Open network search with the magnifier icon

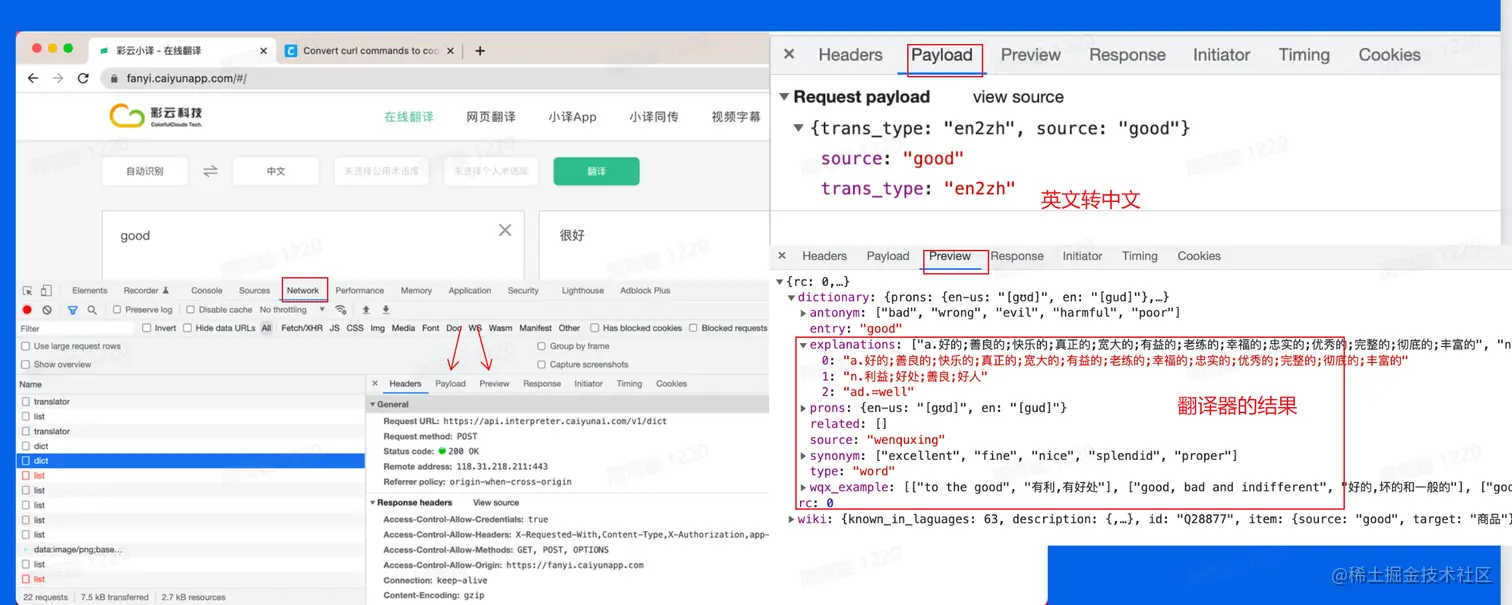point(92,310)
